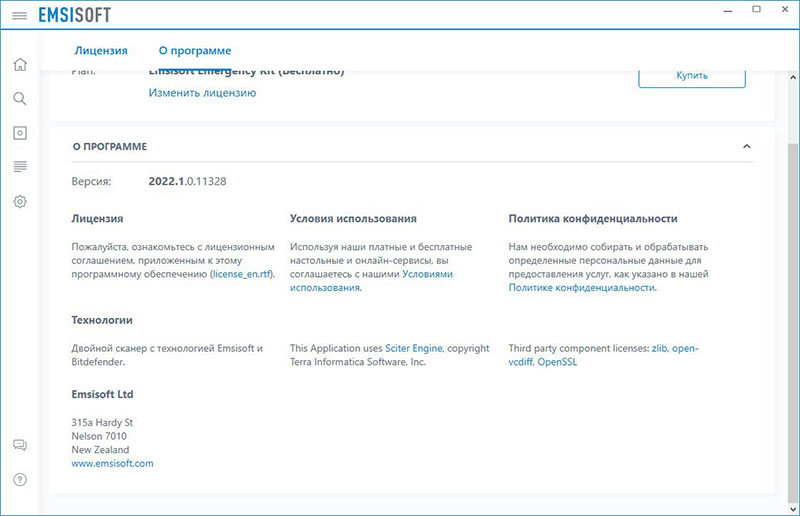Screen dimensions: 800x516
Task: Select the О программе tab
Action: pos(195,50)
